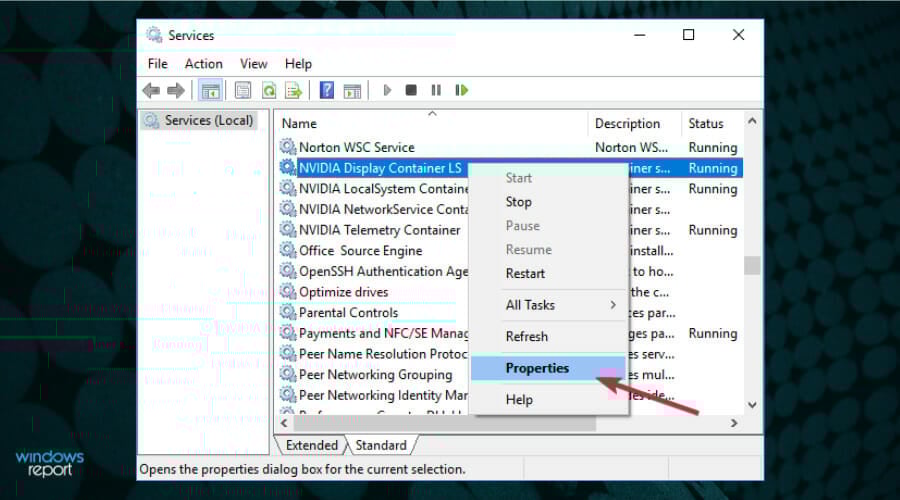Viewport: 900px width, 500px height.
Task: Click the vertical scrollbar up arrow
Action: tap(752, 121)
